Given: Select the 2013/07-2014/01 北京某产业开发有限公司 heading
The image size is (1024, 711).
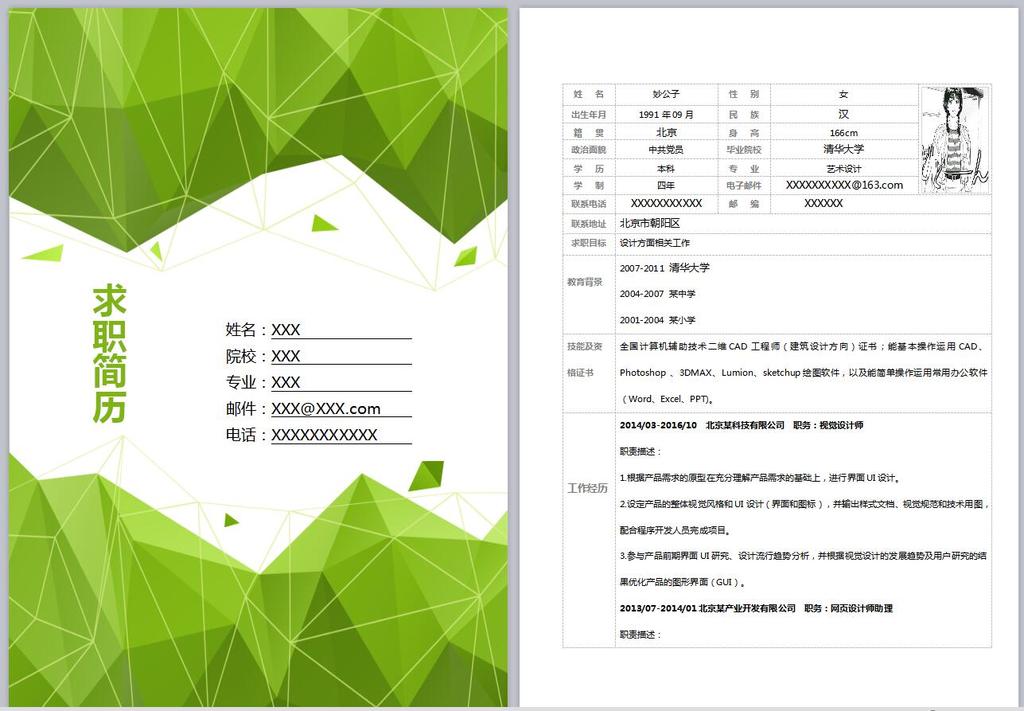Looking at the screenshot, I should [x=756, y=608].
